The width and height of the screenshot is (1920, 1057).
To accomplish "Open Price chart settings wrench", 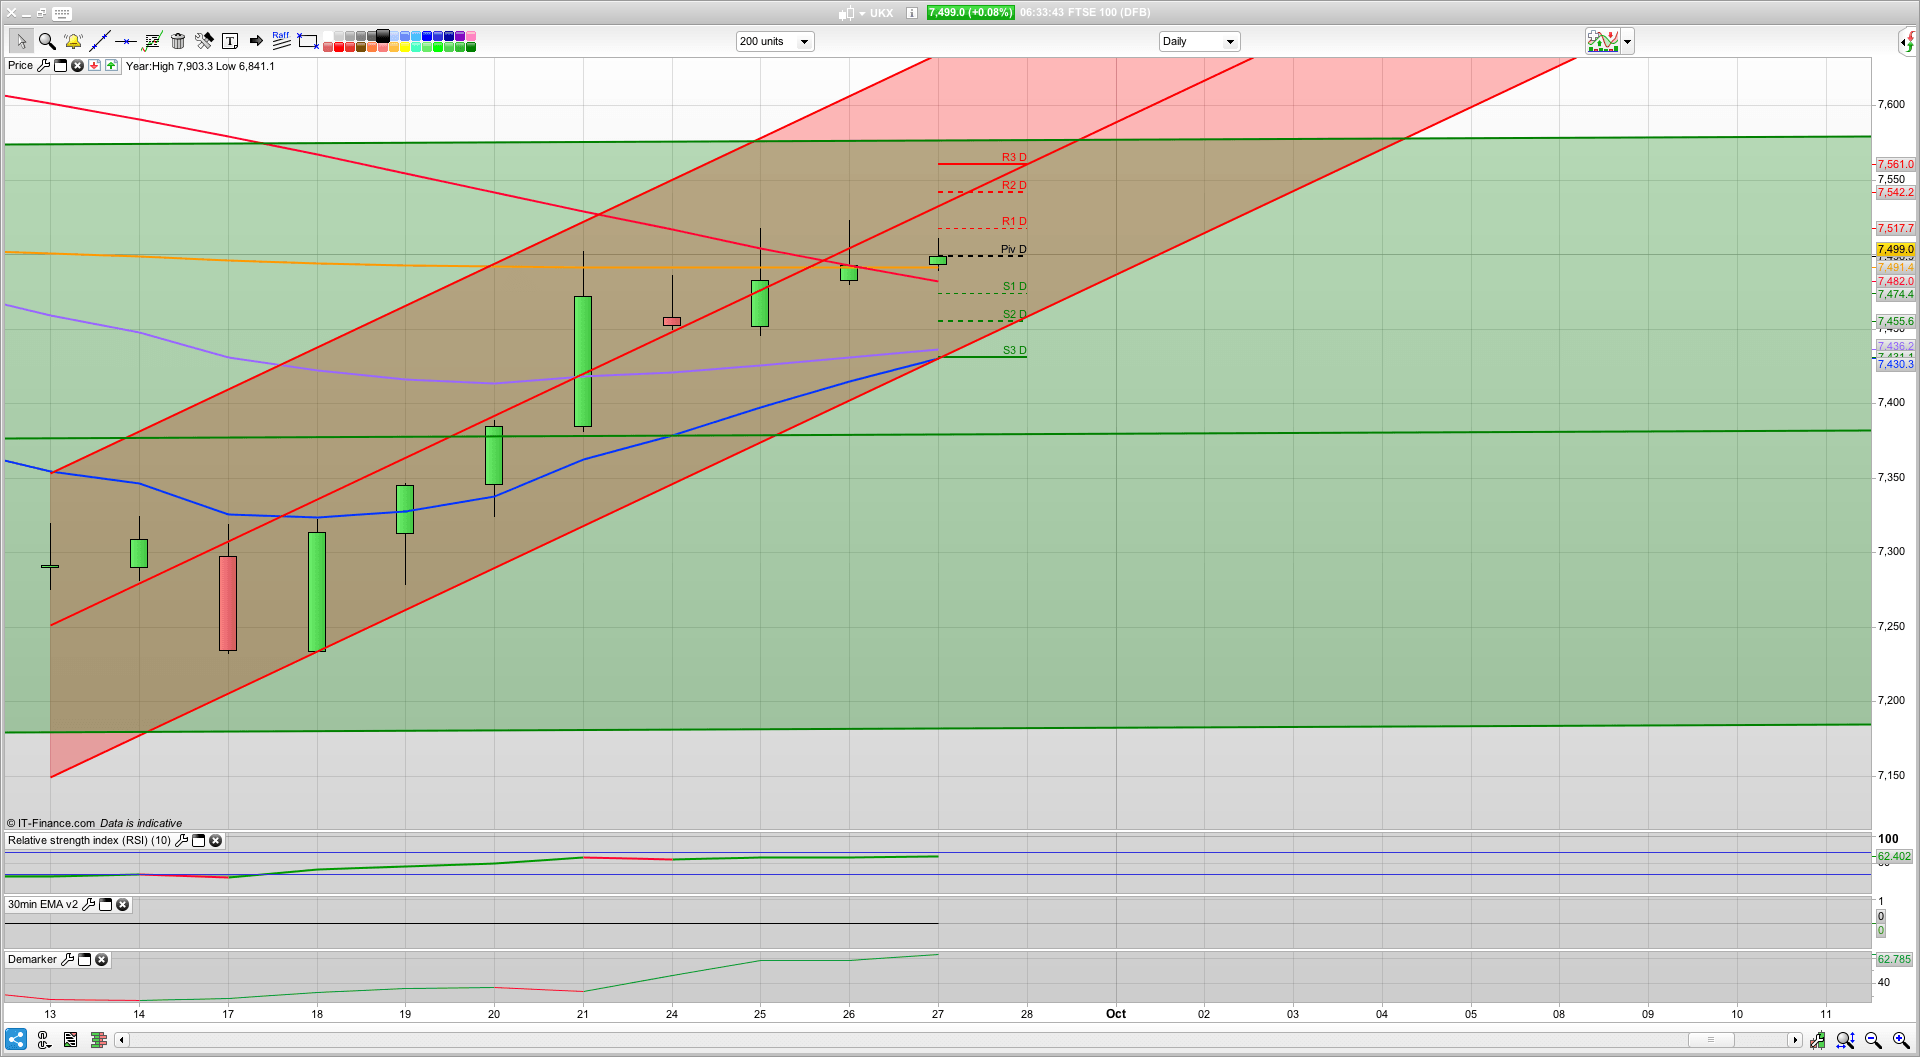I will 43,66.
